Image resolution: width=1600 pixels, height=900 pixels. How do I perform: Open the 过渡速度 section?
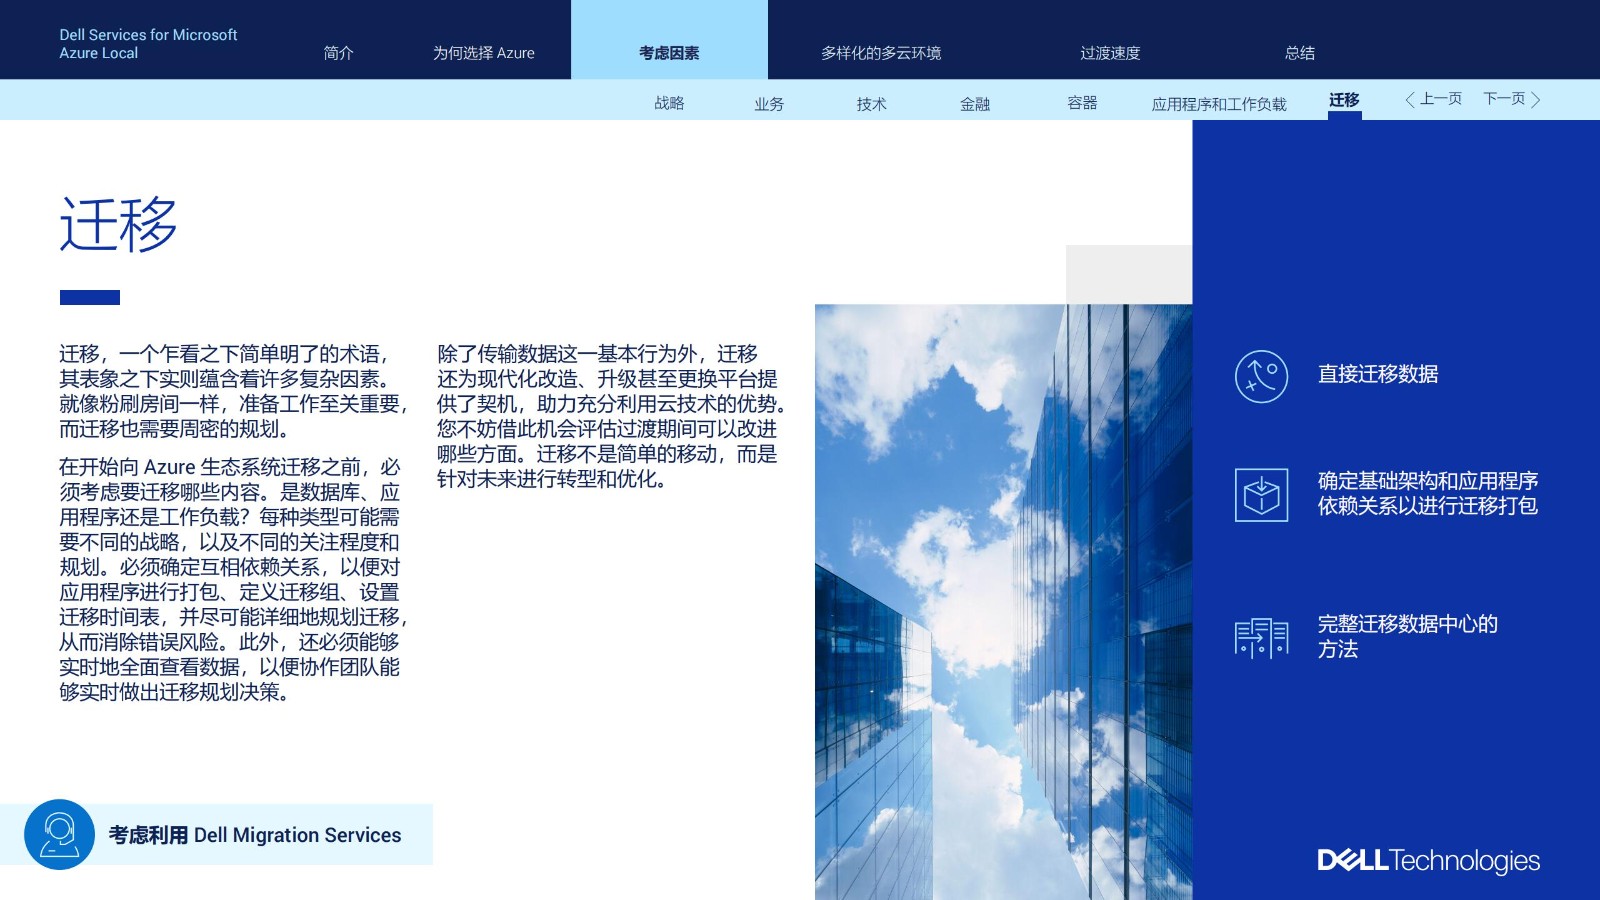(x=1109, y=53)
